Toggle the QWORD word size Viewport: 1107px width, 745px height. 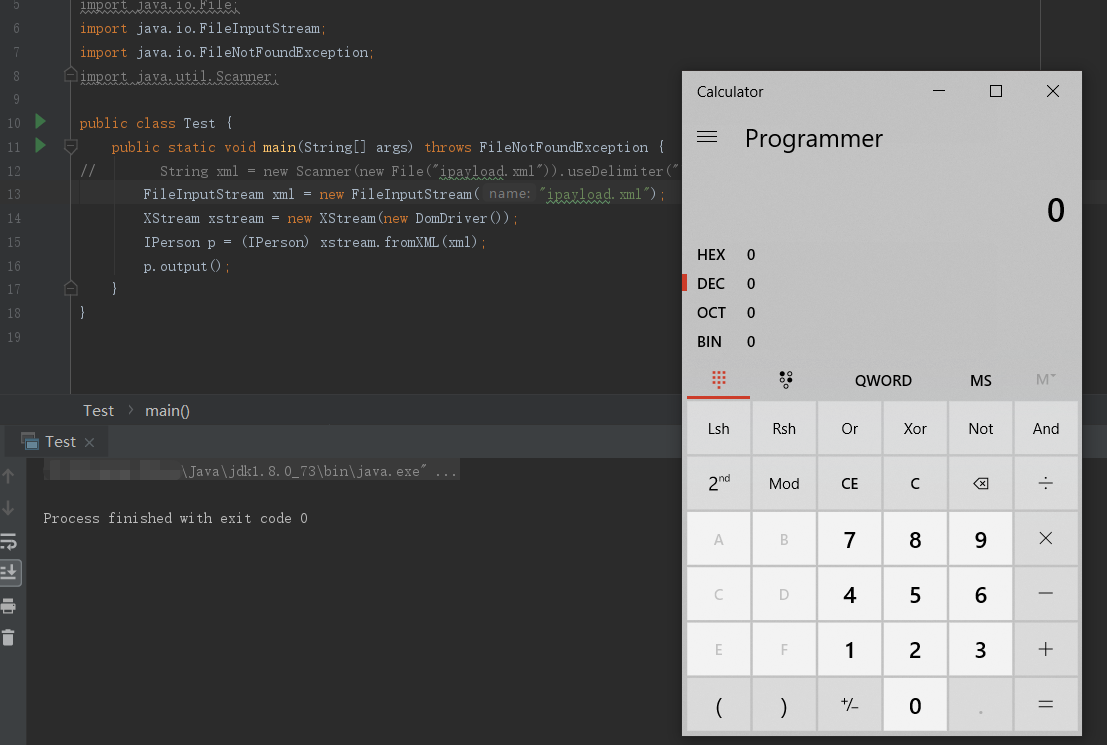click(883, 380)
